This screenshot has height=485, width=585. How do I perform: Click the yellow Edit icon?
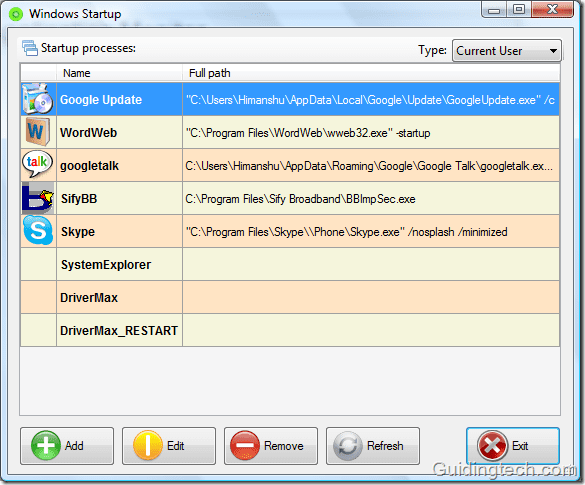[148, 446]
